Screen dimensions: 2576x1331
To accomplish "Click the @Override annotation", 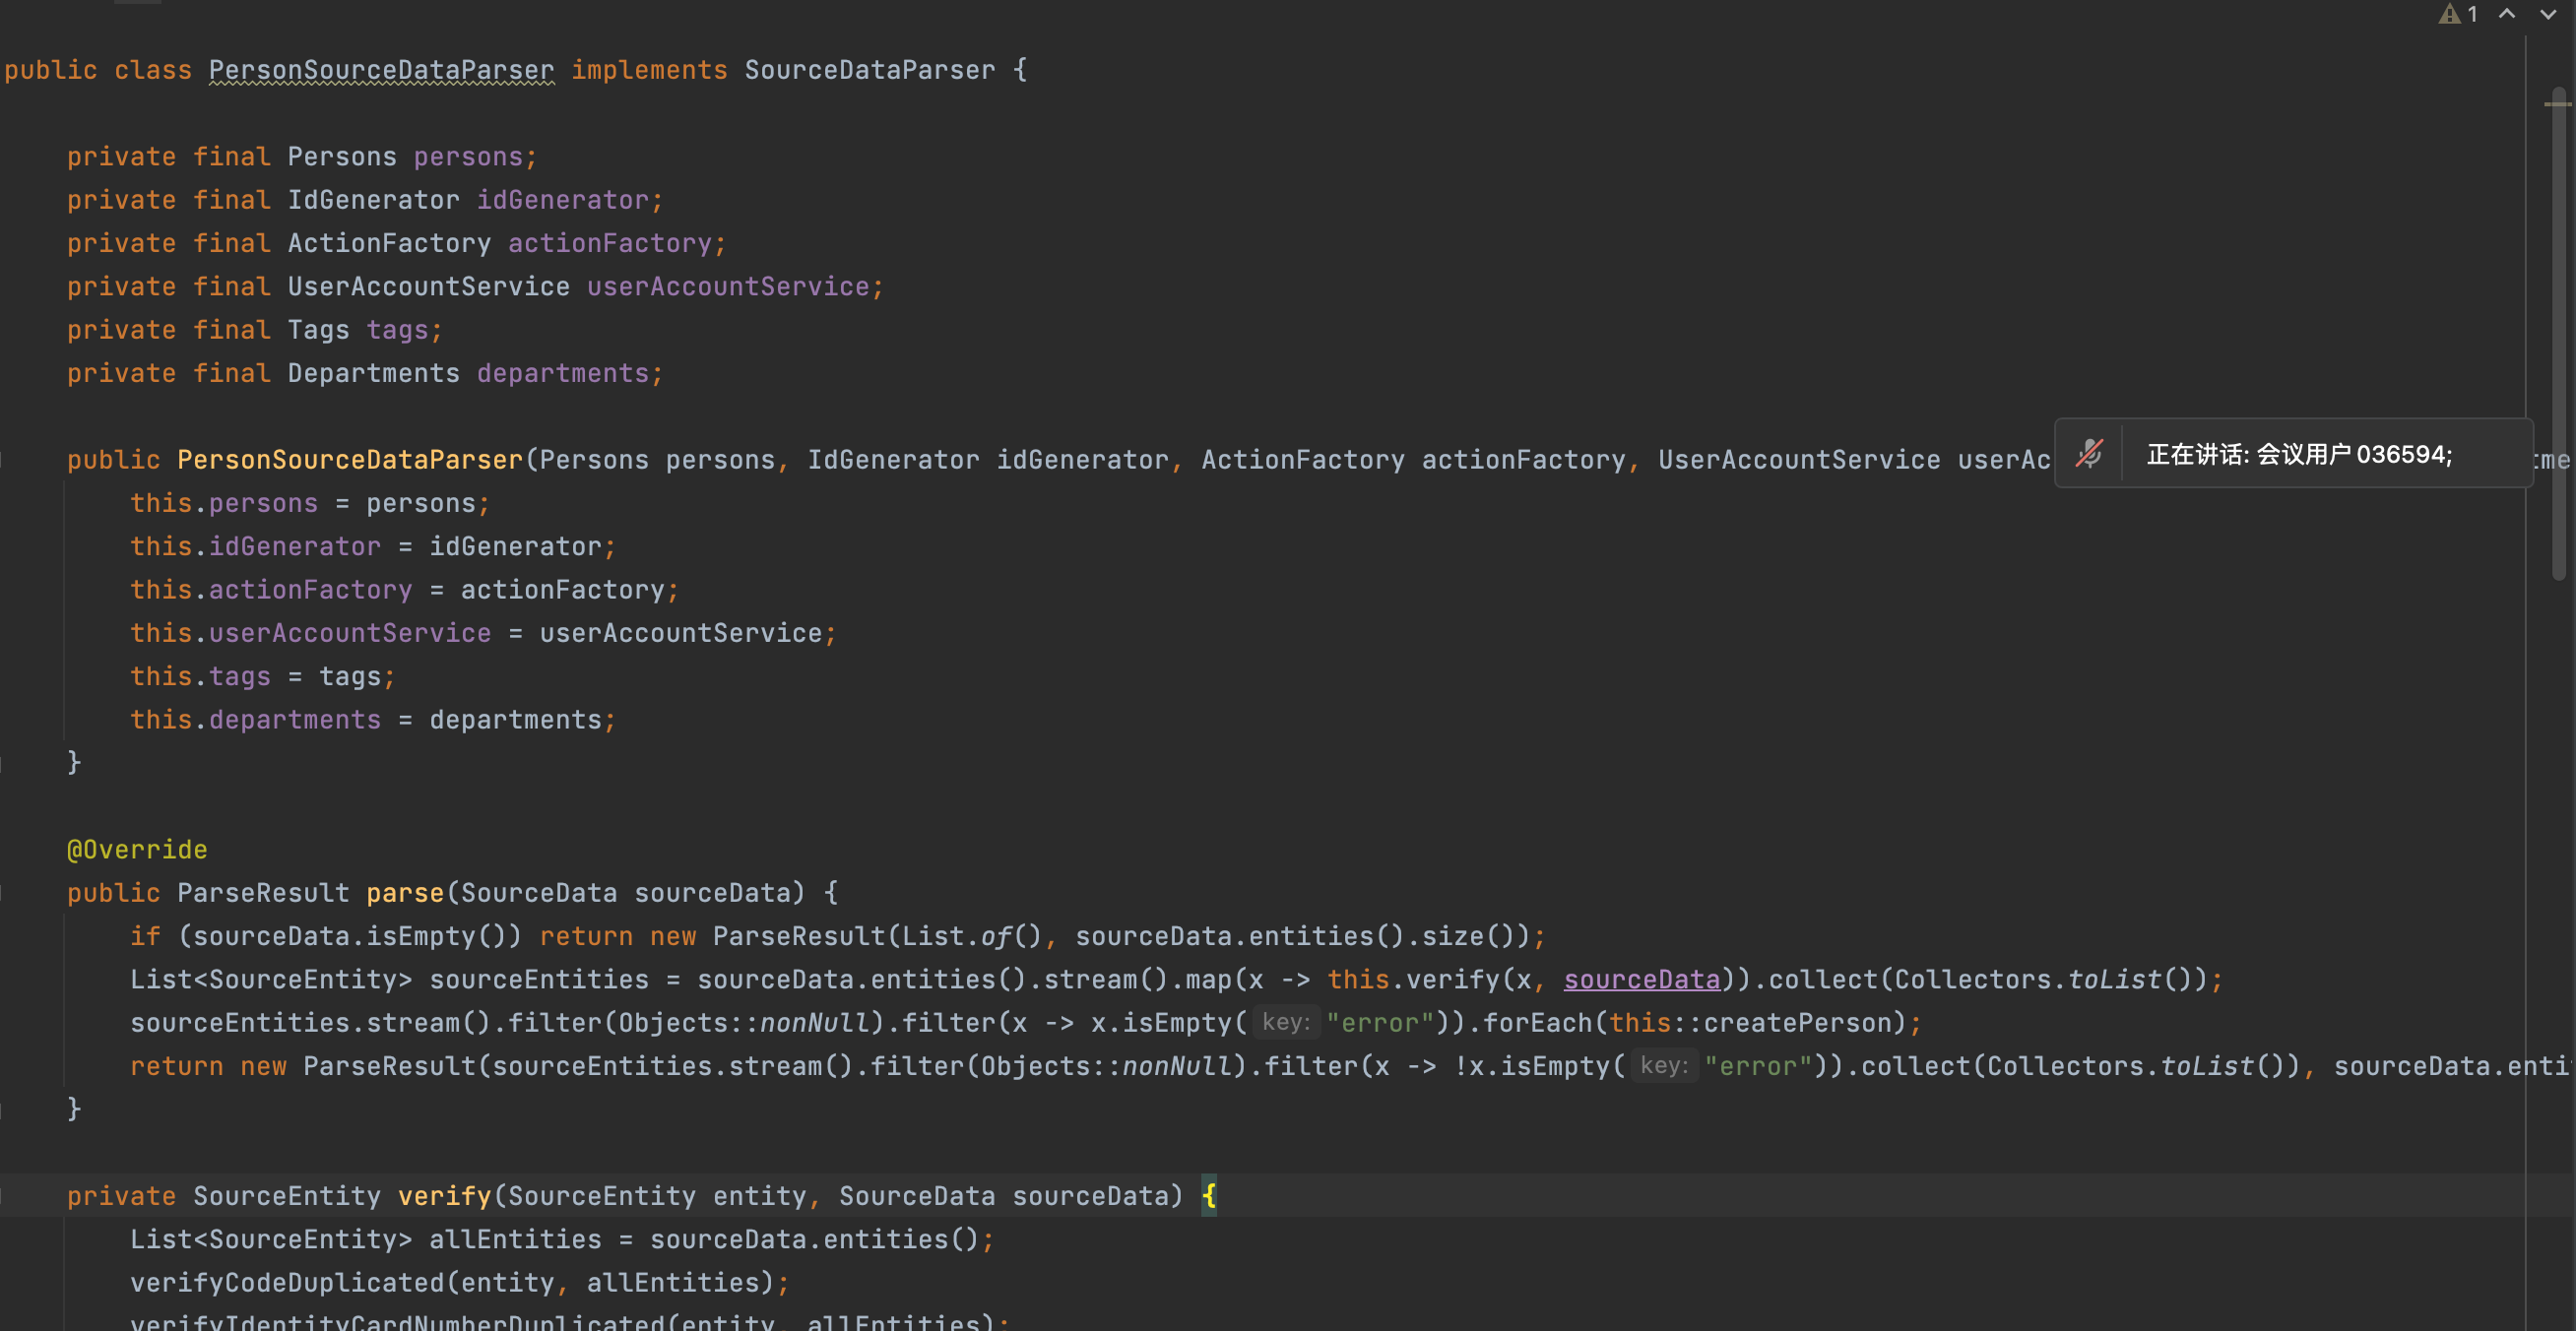I will click(137, 850).
